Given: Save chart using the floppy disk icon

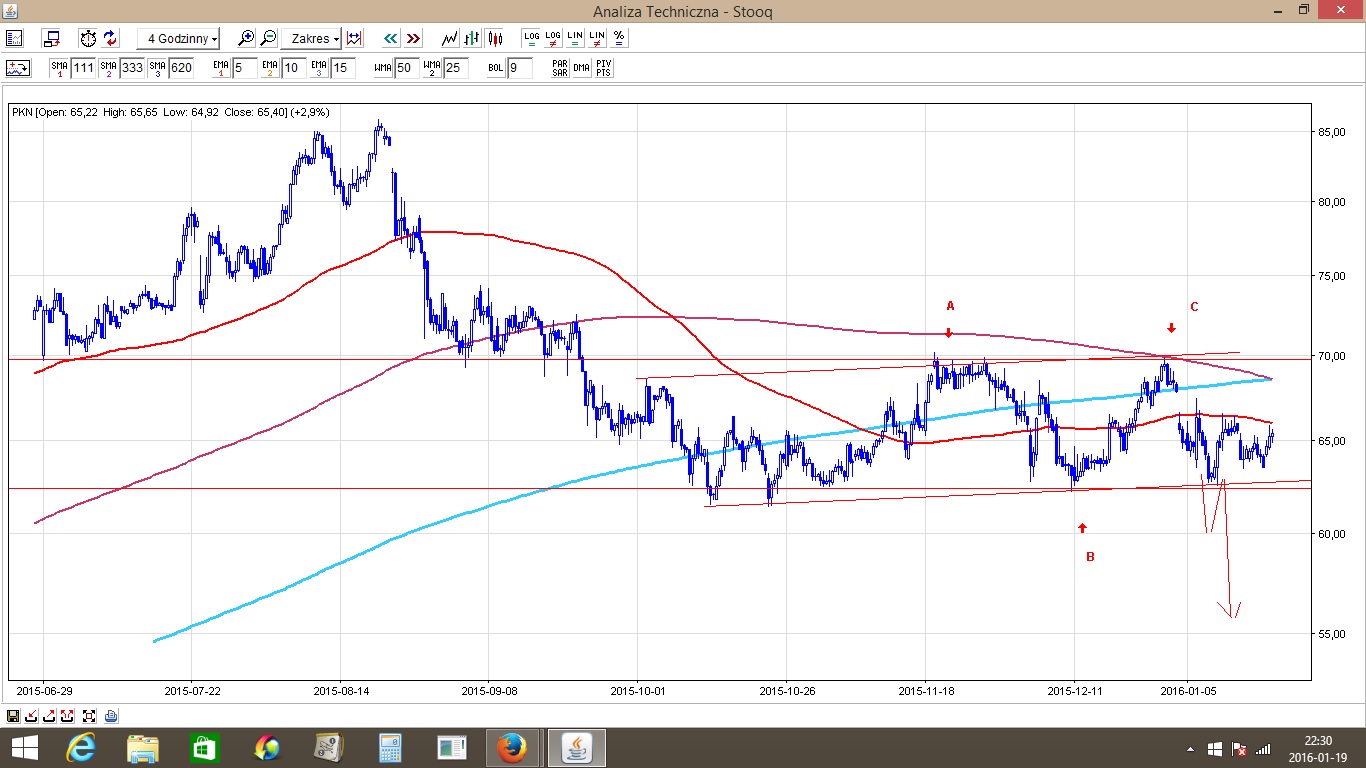Looking at the screenshot, I should [x=13, y=716].
